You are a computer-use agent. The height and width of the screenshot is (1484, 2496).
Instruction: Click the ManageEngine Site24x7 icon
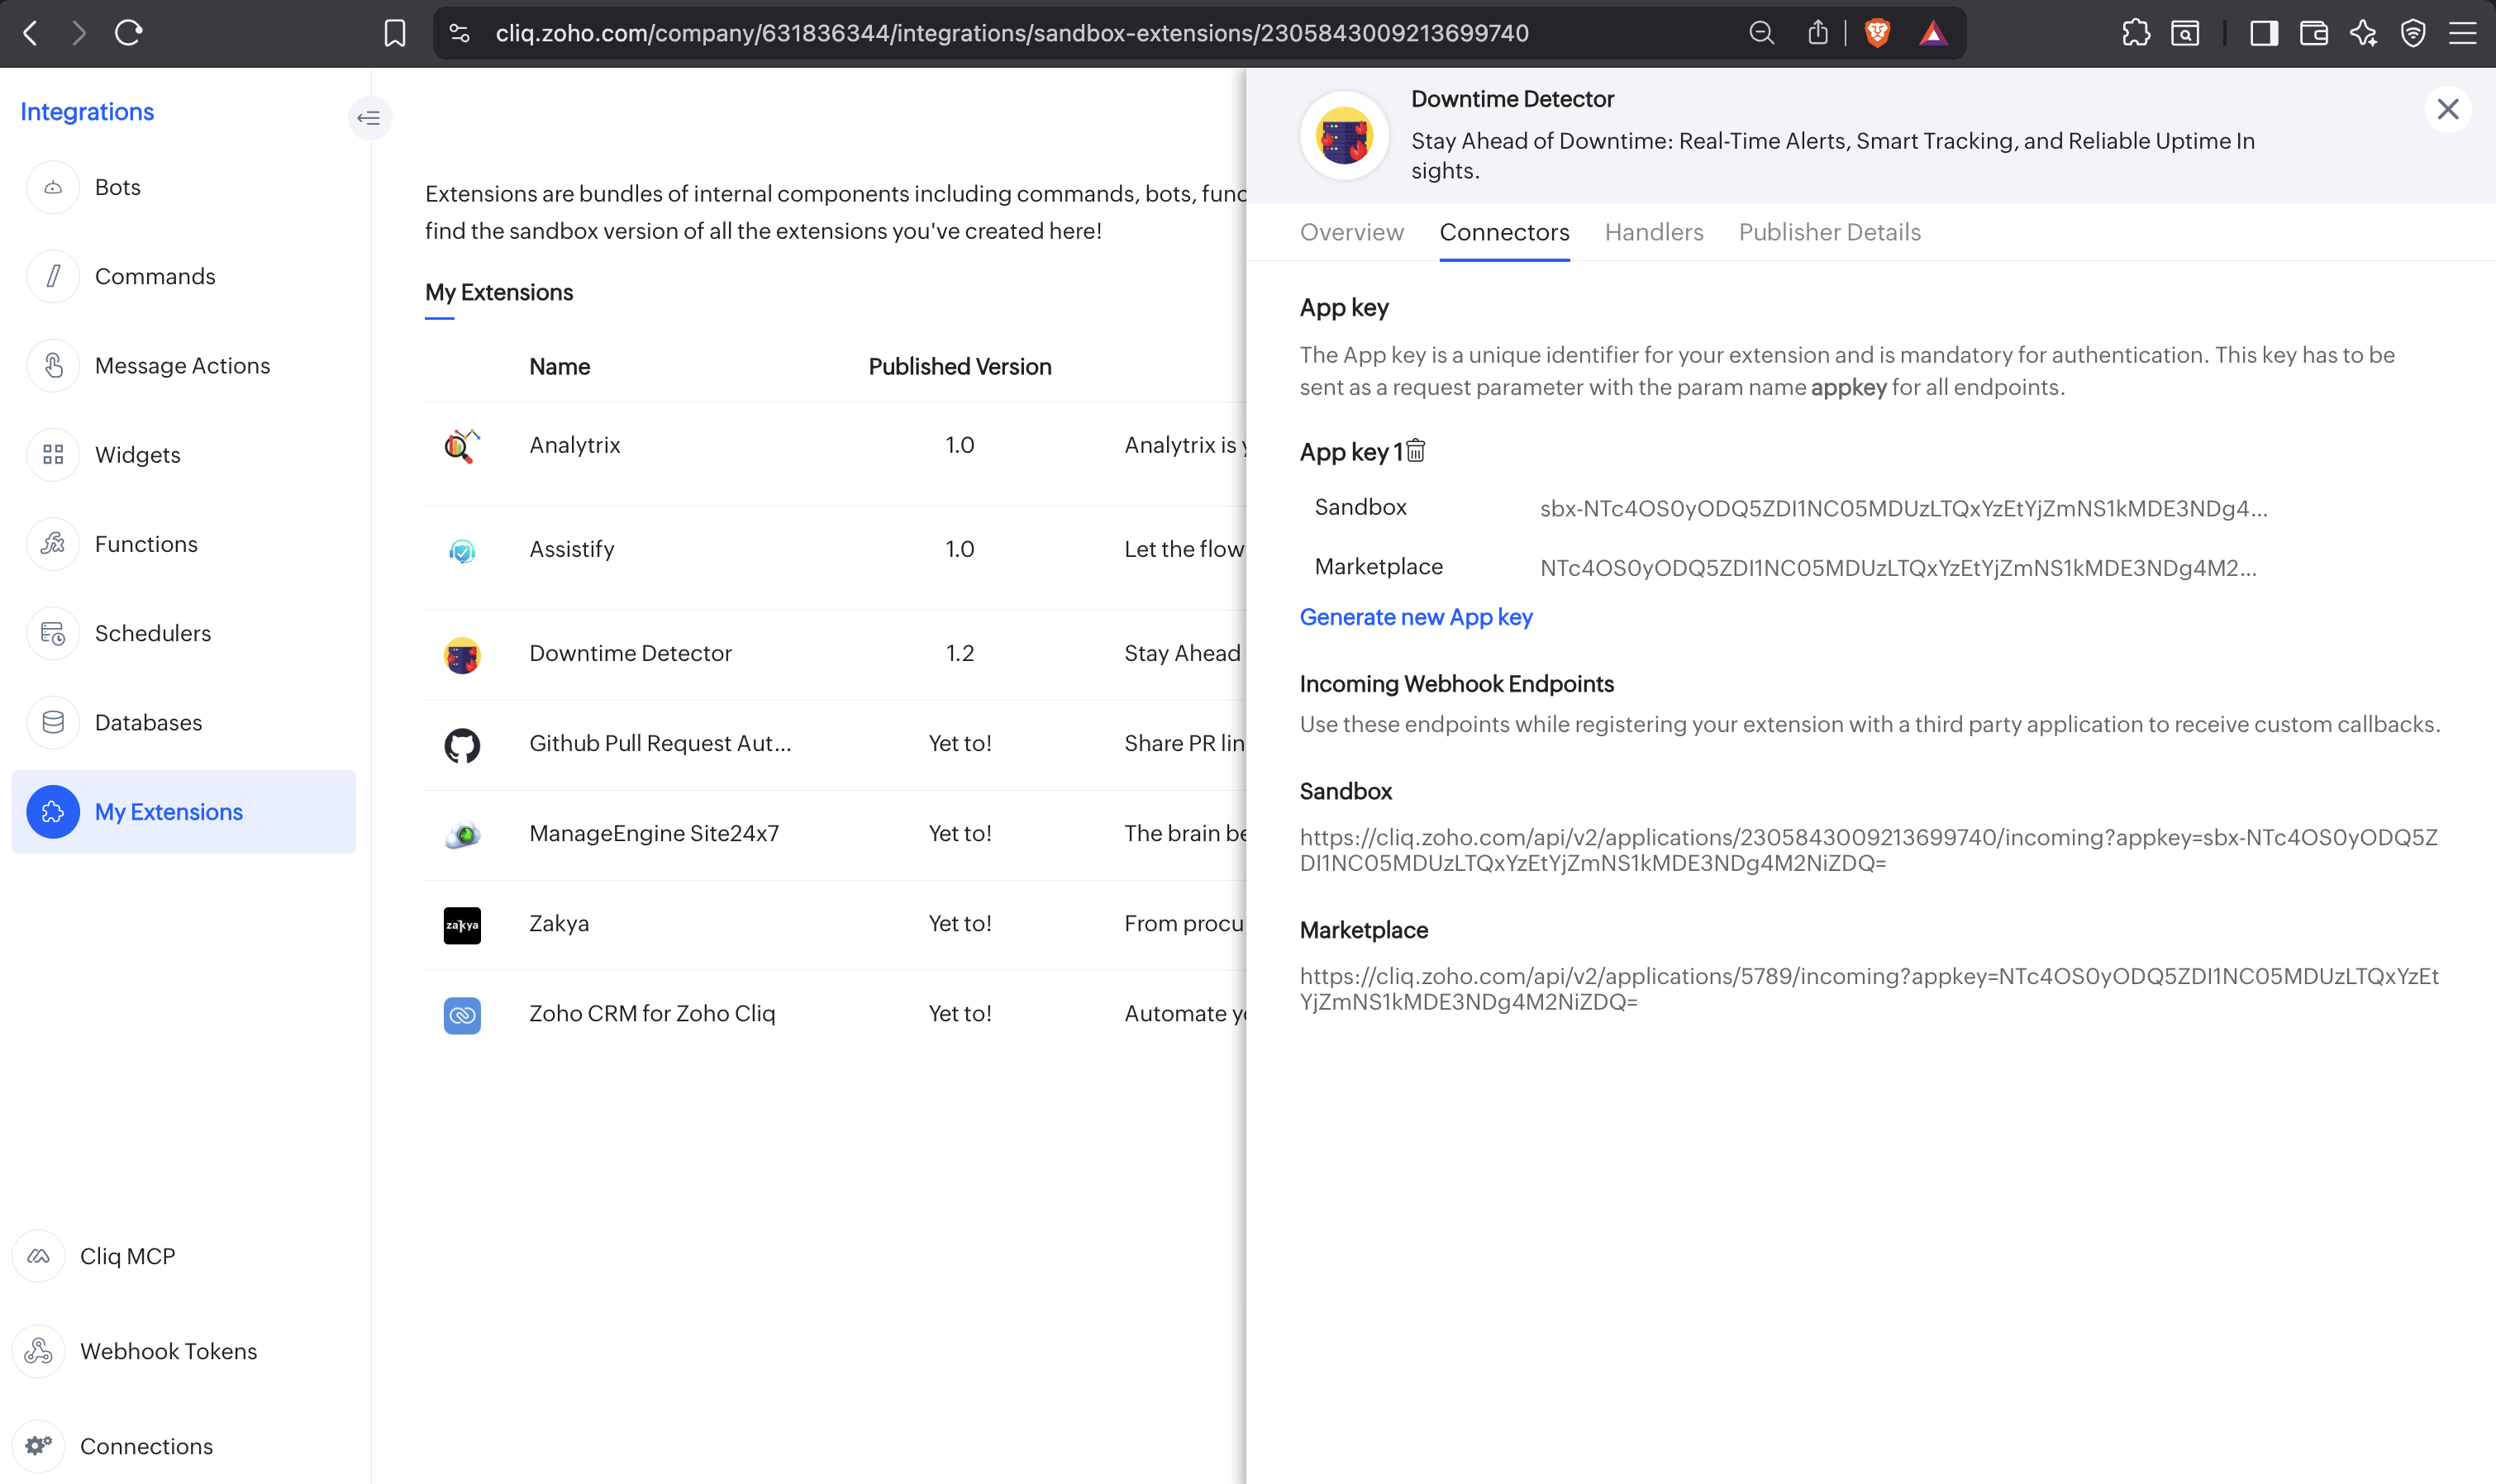tap(462, 834)
